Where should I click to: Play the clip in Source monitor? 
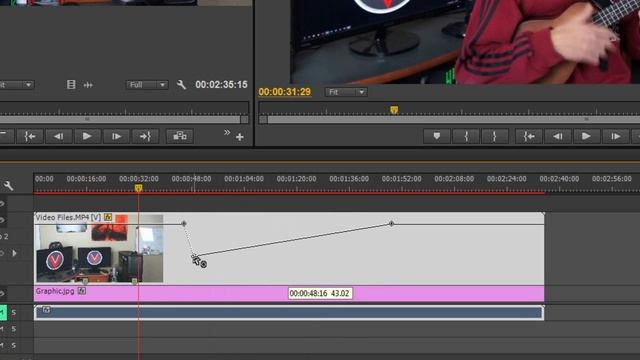tap(87, 136)
